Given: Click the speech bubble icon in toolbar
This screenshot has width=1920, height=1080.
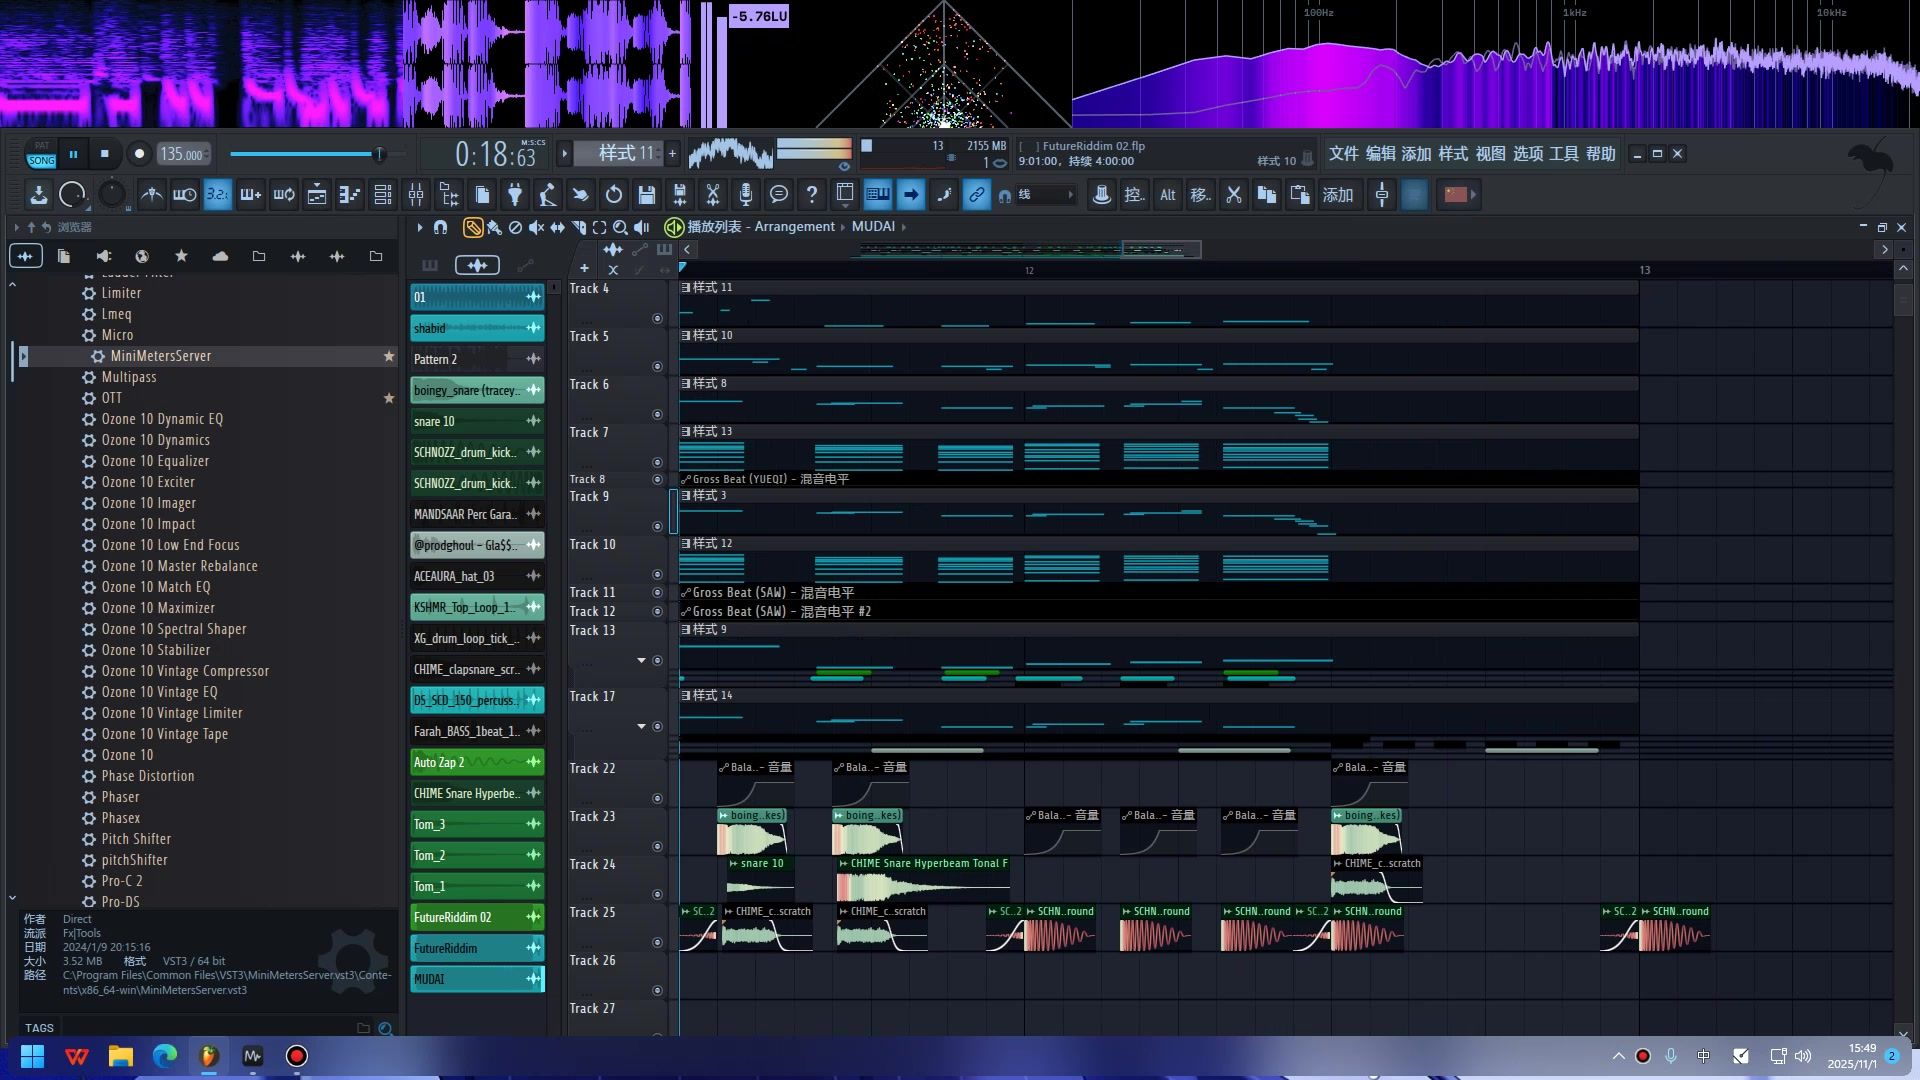Looking at the screenshot, I should pos(779,195).
